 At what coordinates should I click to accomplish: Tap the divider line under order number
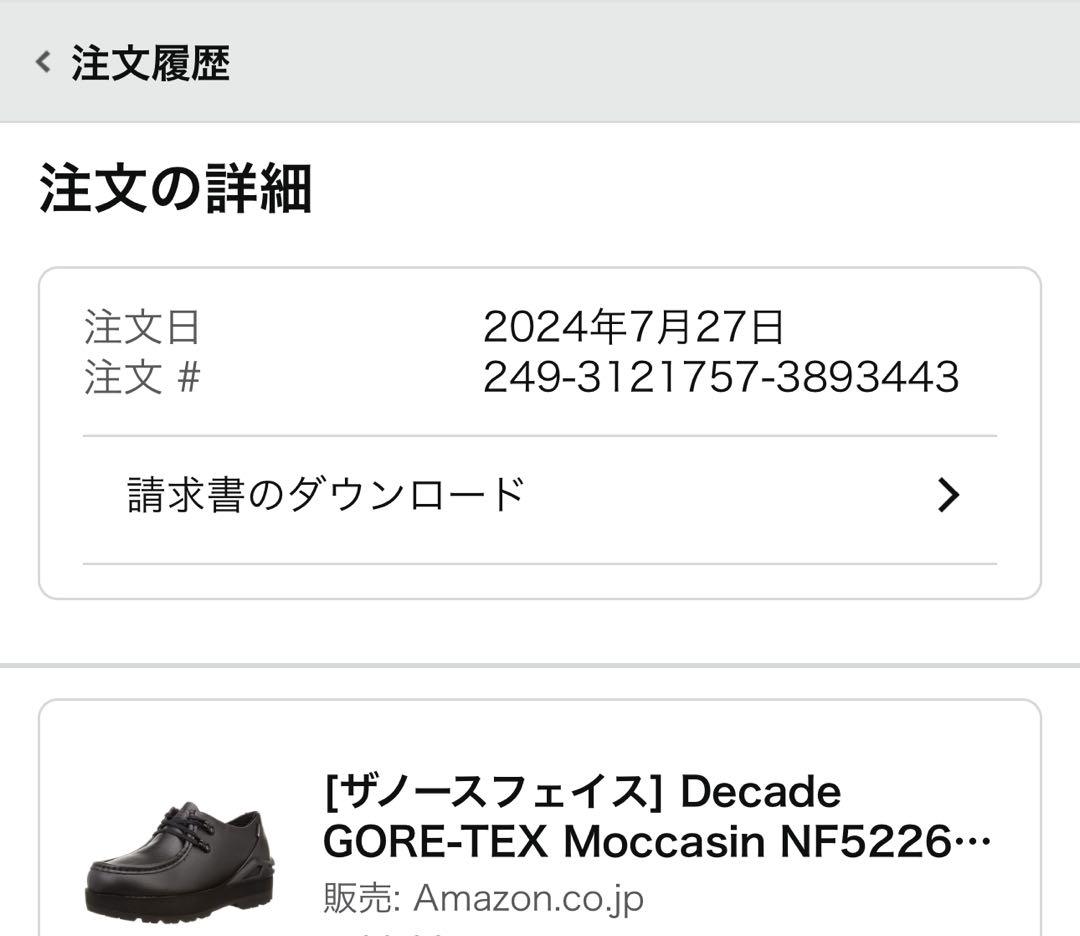pos(540,435)
